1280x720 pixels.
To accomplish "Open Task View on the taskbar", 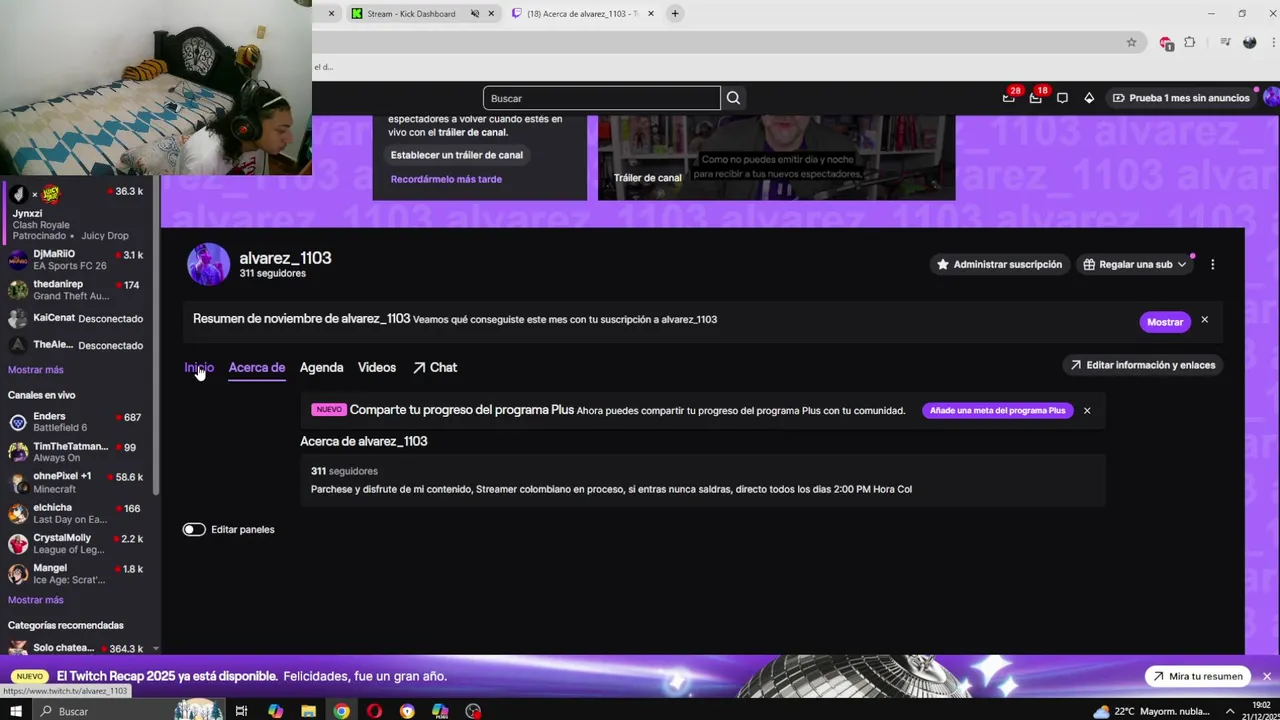I will coord(241,711).
